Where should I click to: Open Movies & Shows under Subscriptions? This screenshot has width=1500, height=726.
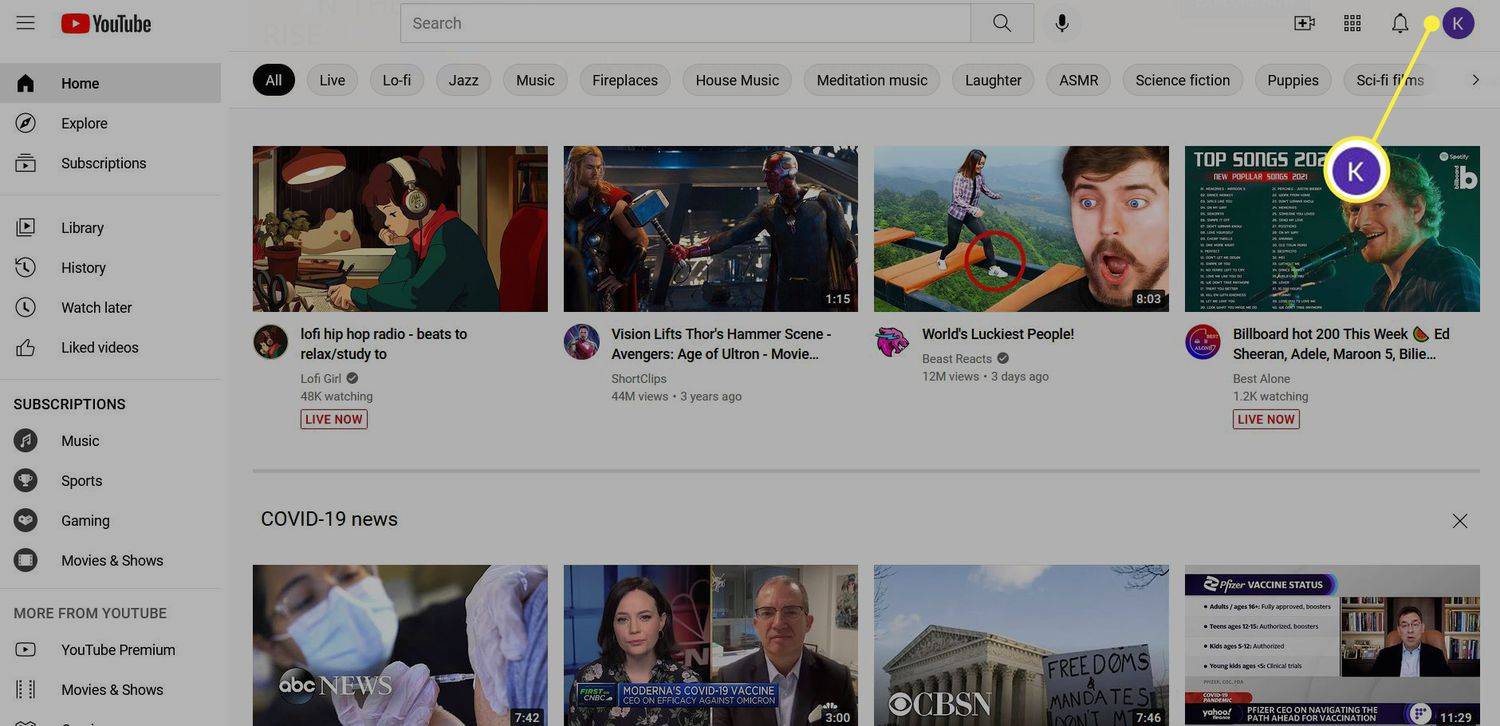click(110, 561)
